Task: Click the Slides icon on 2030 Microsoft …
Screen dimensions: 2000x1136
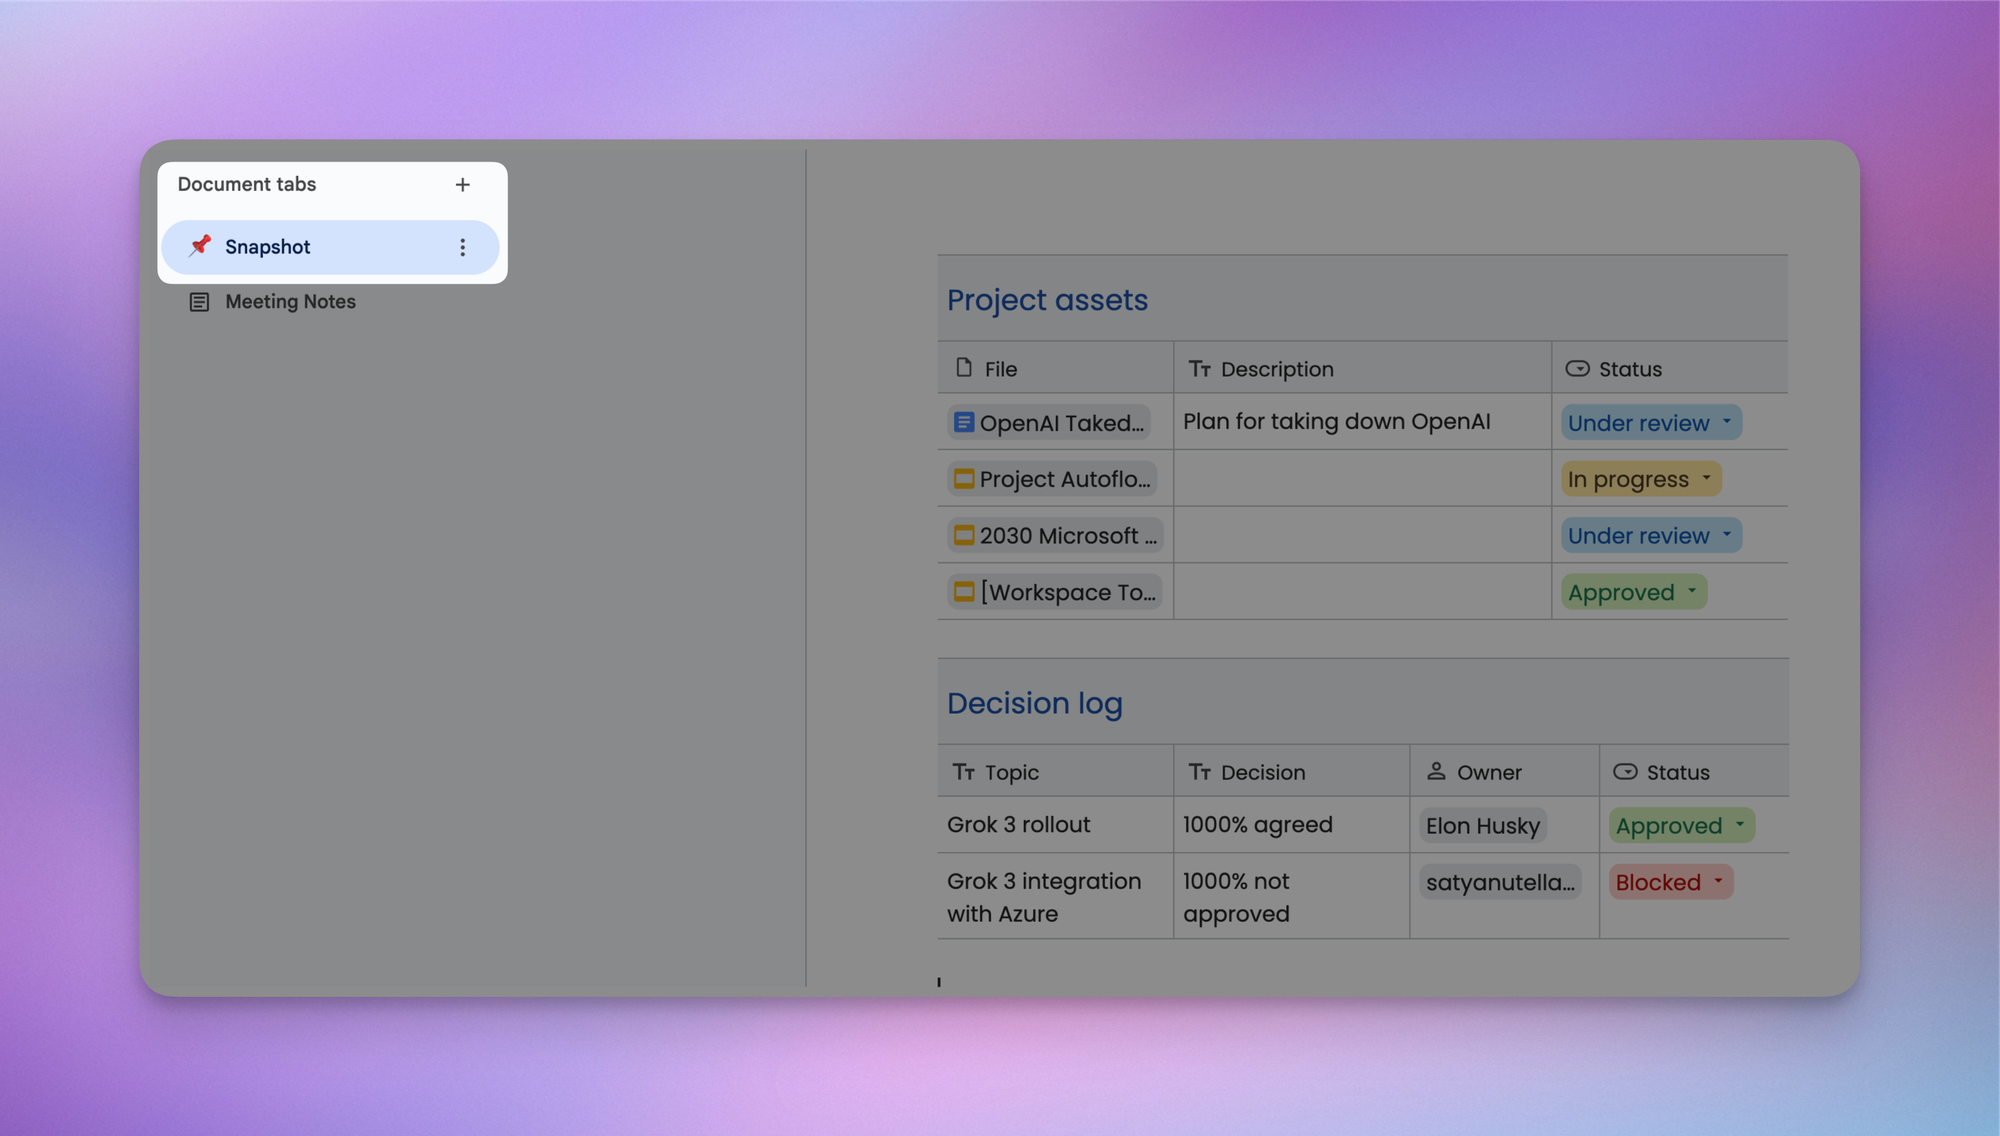Action: coord(964,535)
